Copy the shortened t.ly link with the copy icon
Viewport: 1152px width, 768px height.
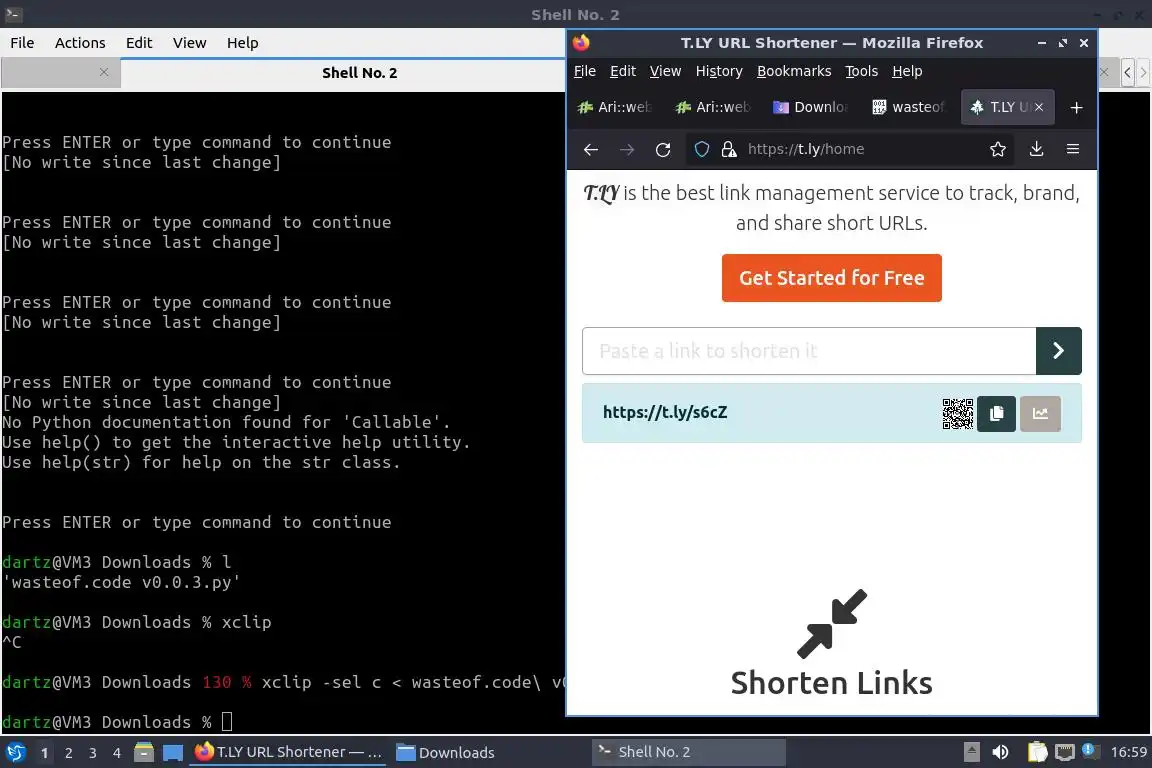click(996, 414)
